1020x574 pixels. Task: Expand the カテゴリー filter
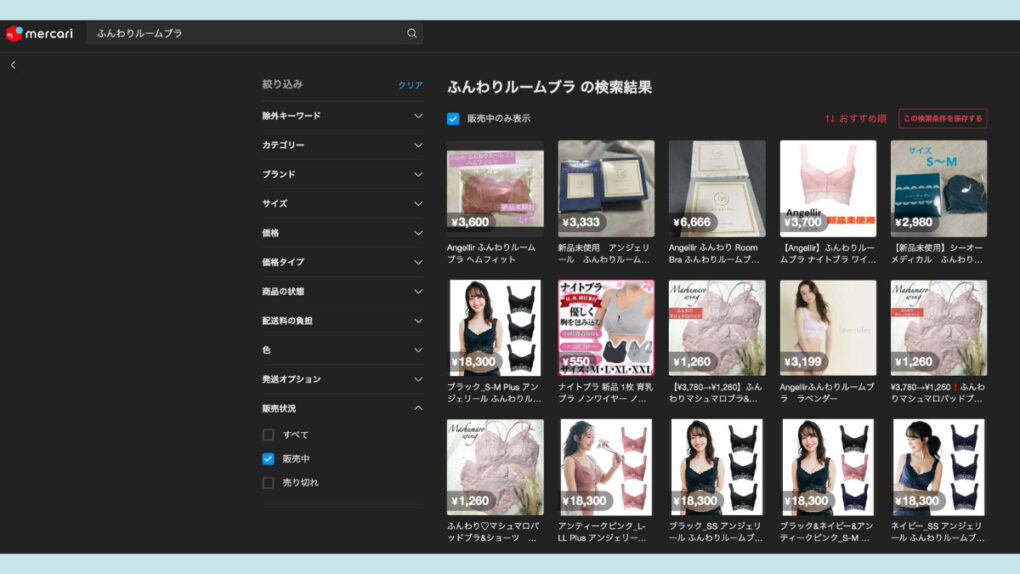[x=342, y=145]
